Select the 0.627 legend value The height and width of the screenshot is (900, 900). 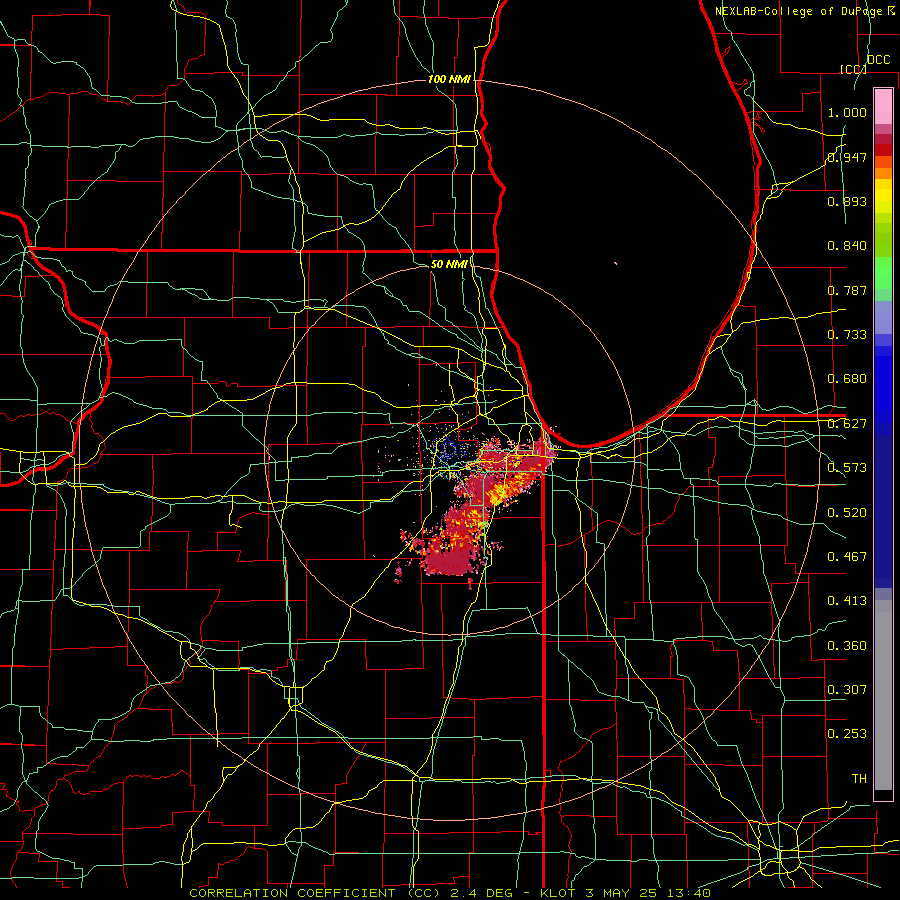pyautogui.click(x=847, y=424)
